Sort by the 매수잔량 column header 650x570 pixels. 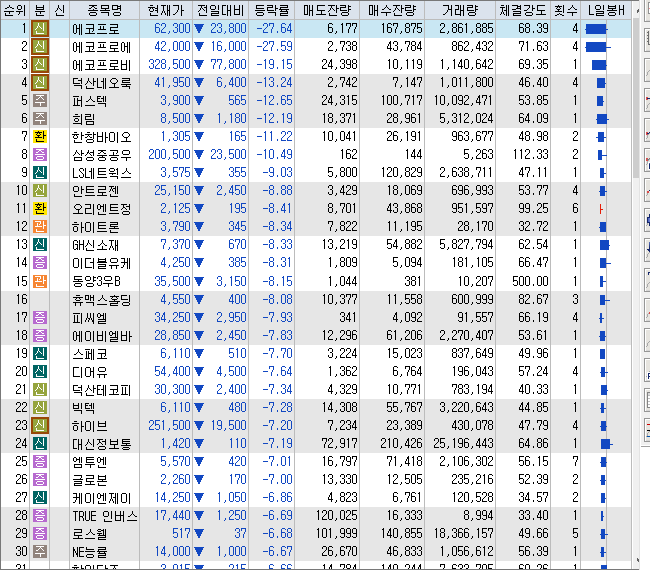coord(392,10)
